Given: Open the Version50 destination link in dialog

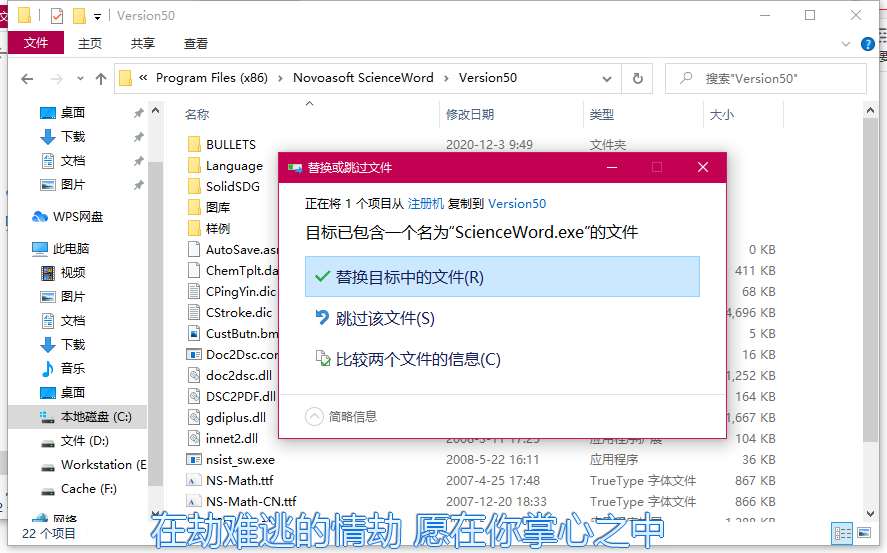Looking at the screenshot, I should coord(516,204).
